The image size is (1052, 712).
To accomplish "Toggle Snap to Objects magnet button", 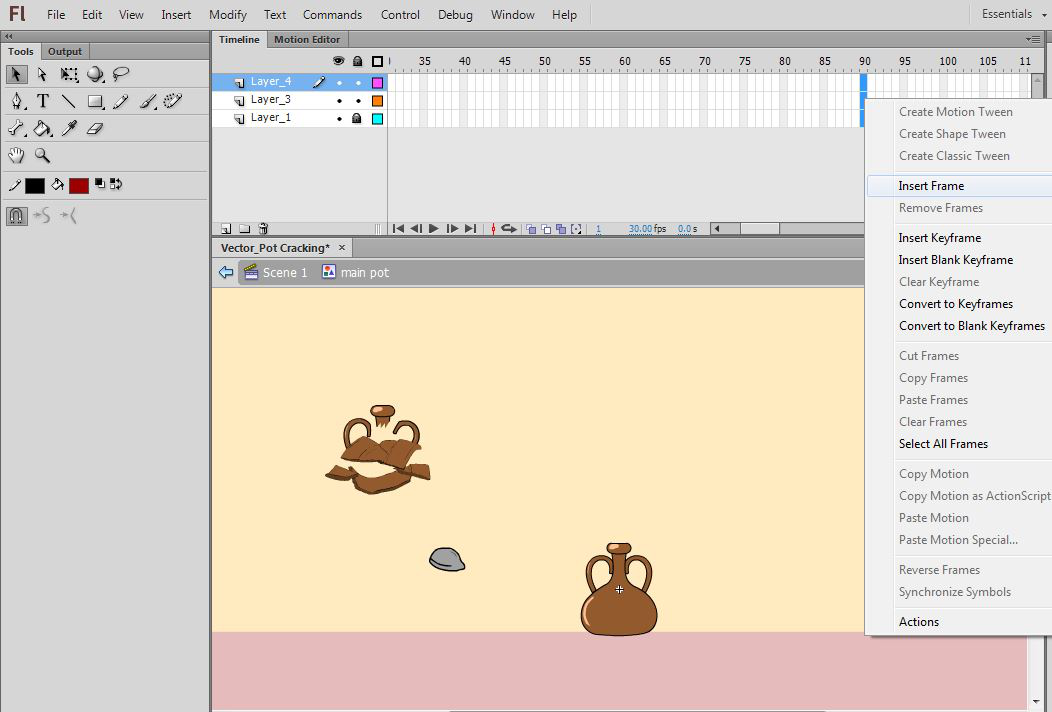I will tap(16, 215).
